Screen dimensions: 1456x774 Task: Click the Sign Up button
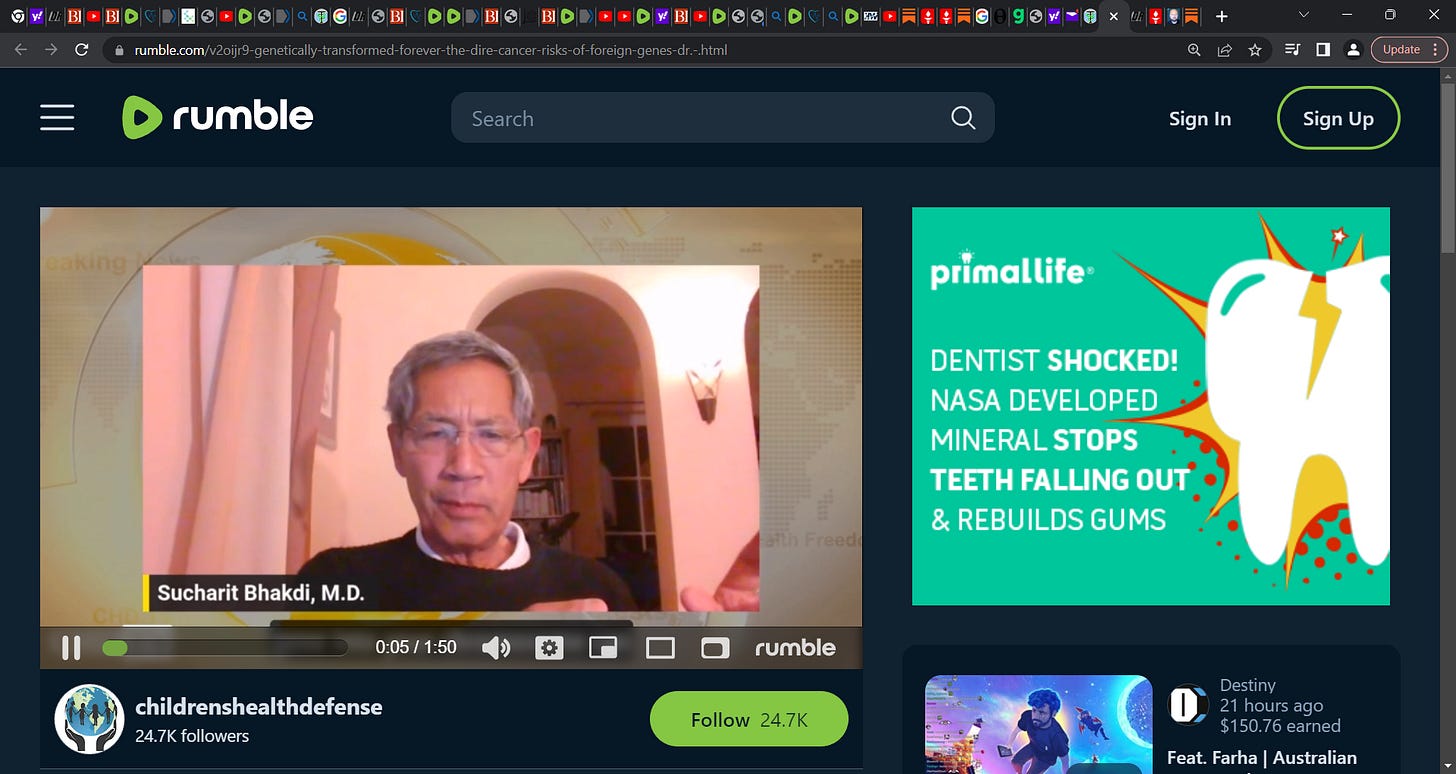1338,118
